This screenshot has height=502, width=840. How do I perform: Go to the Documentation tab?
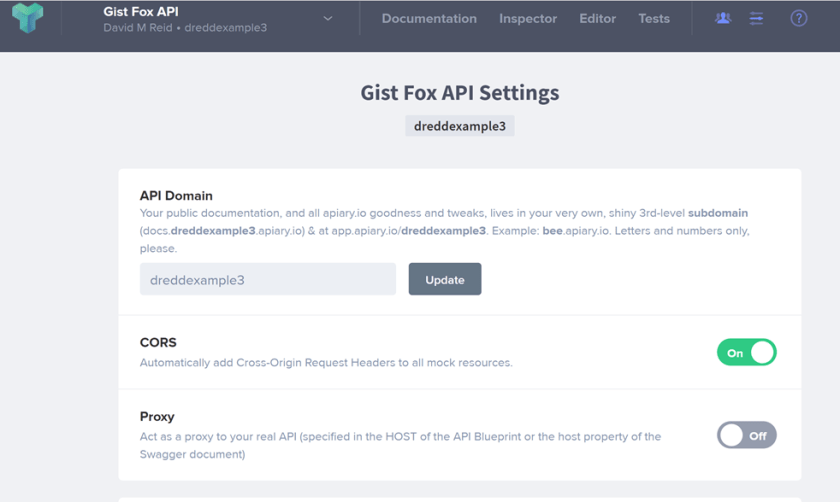(x=429, y=18)
